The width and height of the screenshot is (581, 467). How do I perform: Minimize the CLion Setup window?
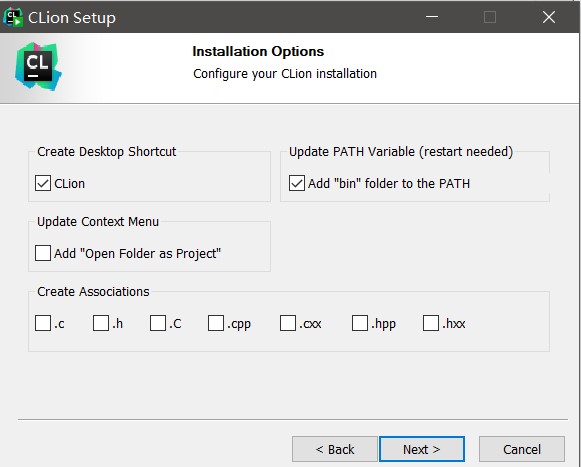pyautogui.click(x=432, y=17)
